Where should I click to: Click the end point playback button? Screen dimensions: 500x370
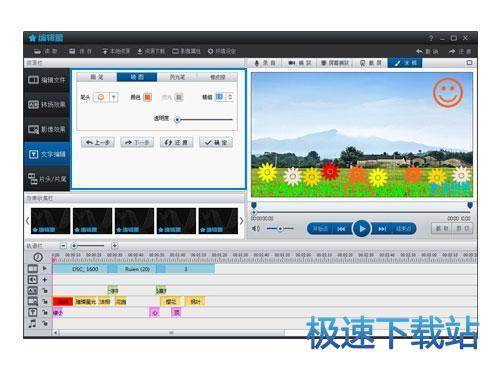point(403,229)
